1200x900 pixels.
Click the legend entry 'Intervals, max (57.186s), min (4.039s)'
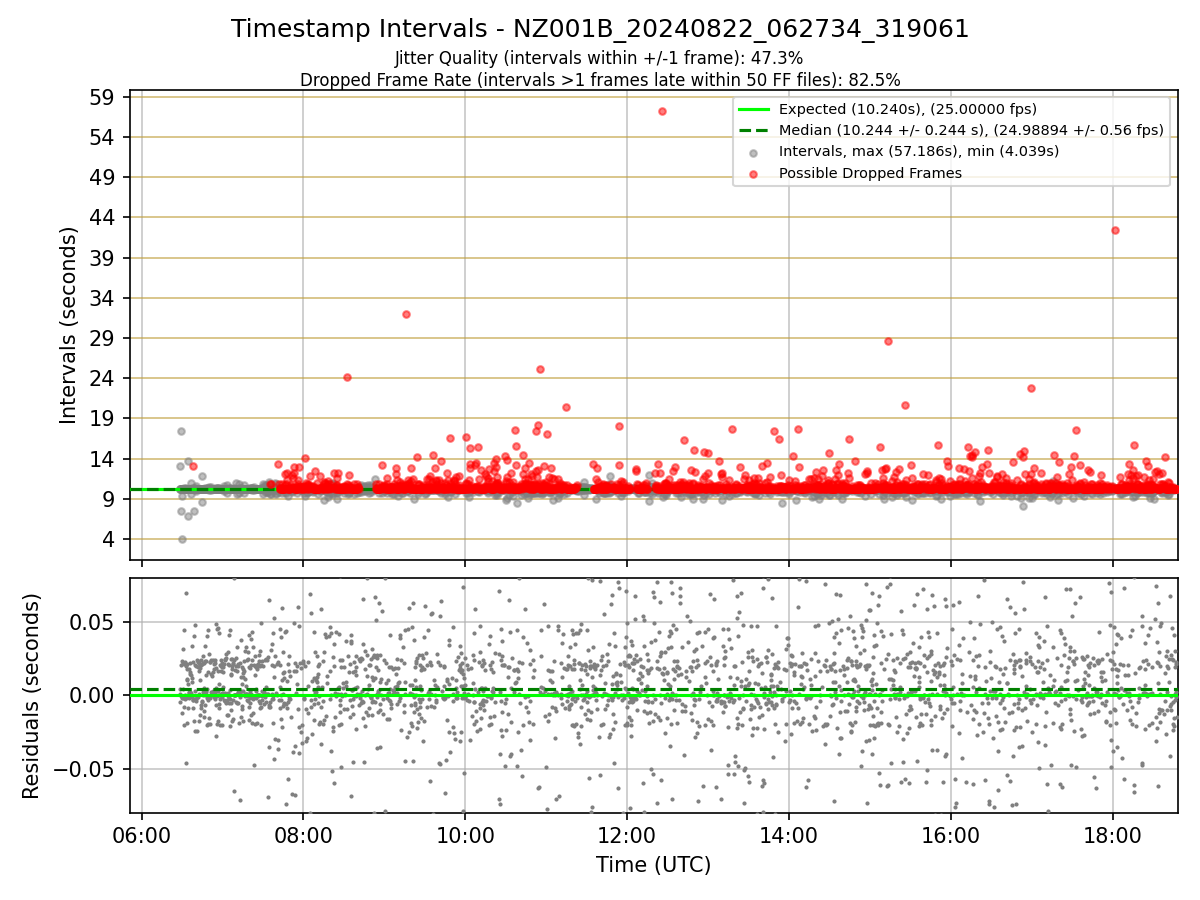(x=919, y=151)
